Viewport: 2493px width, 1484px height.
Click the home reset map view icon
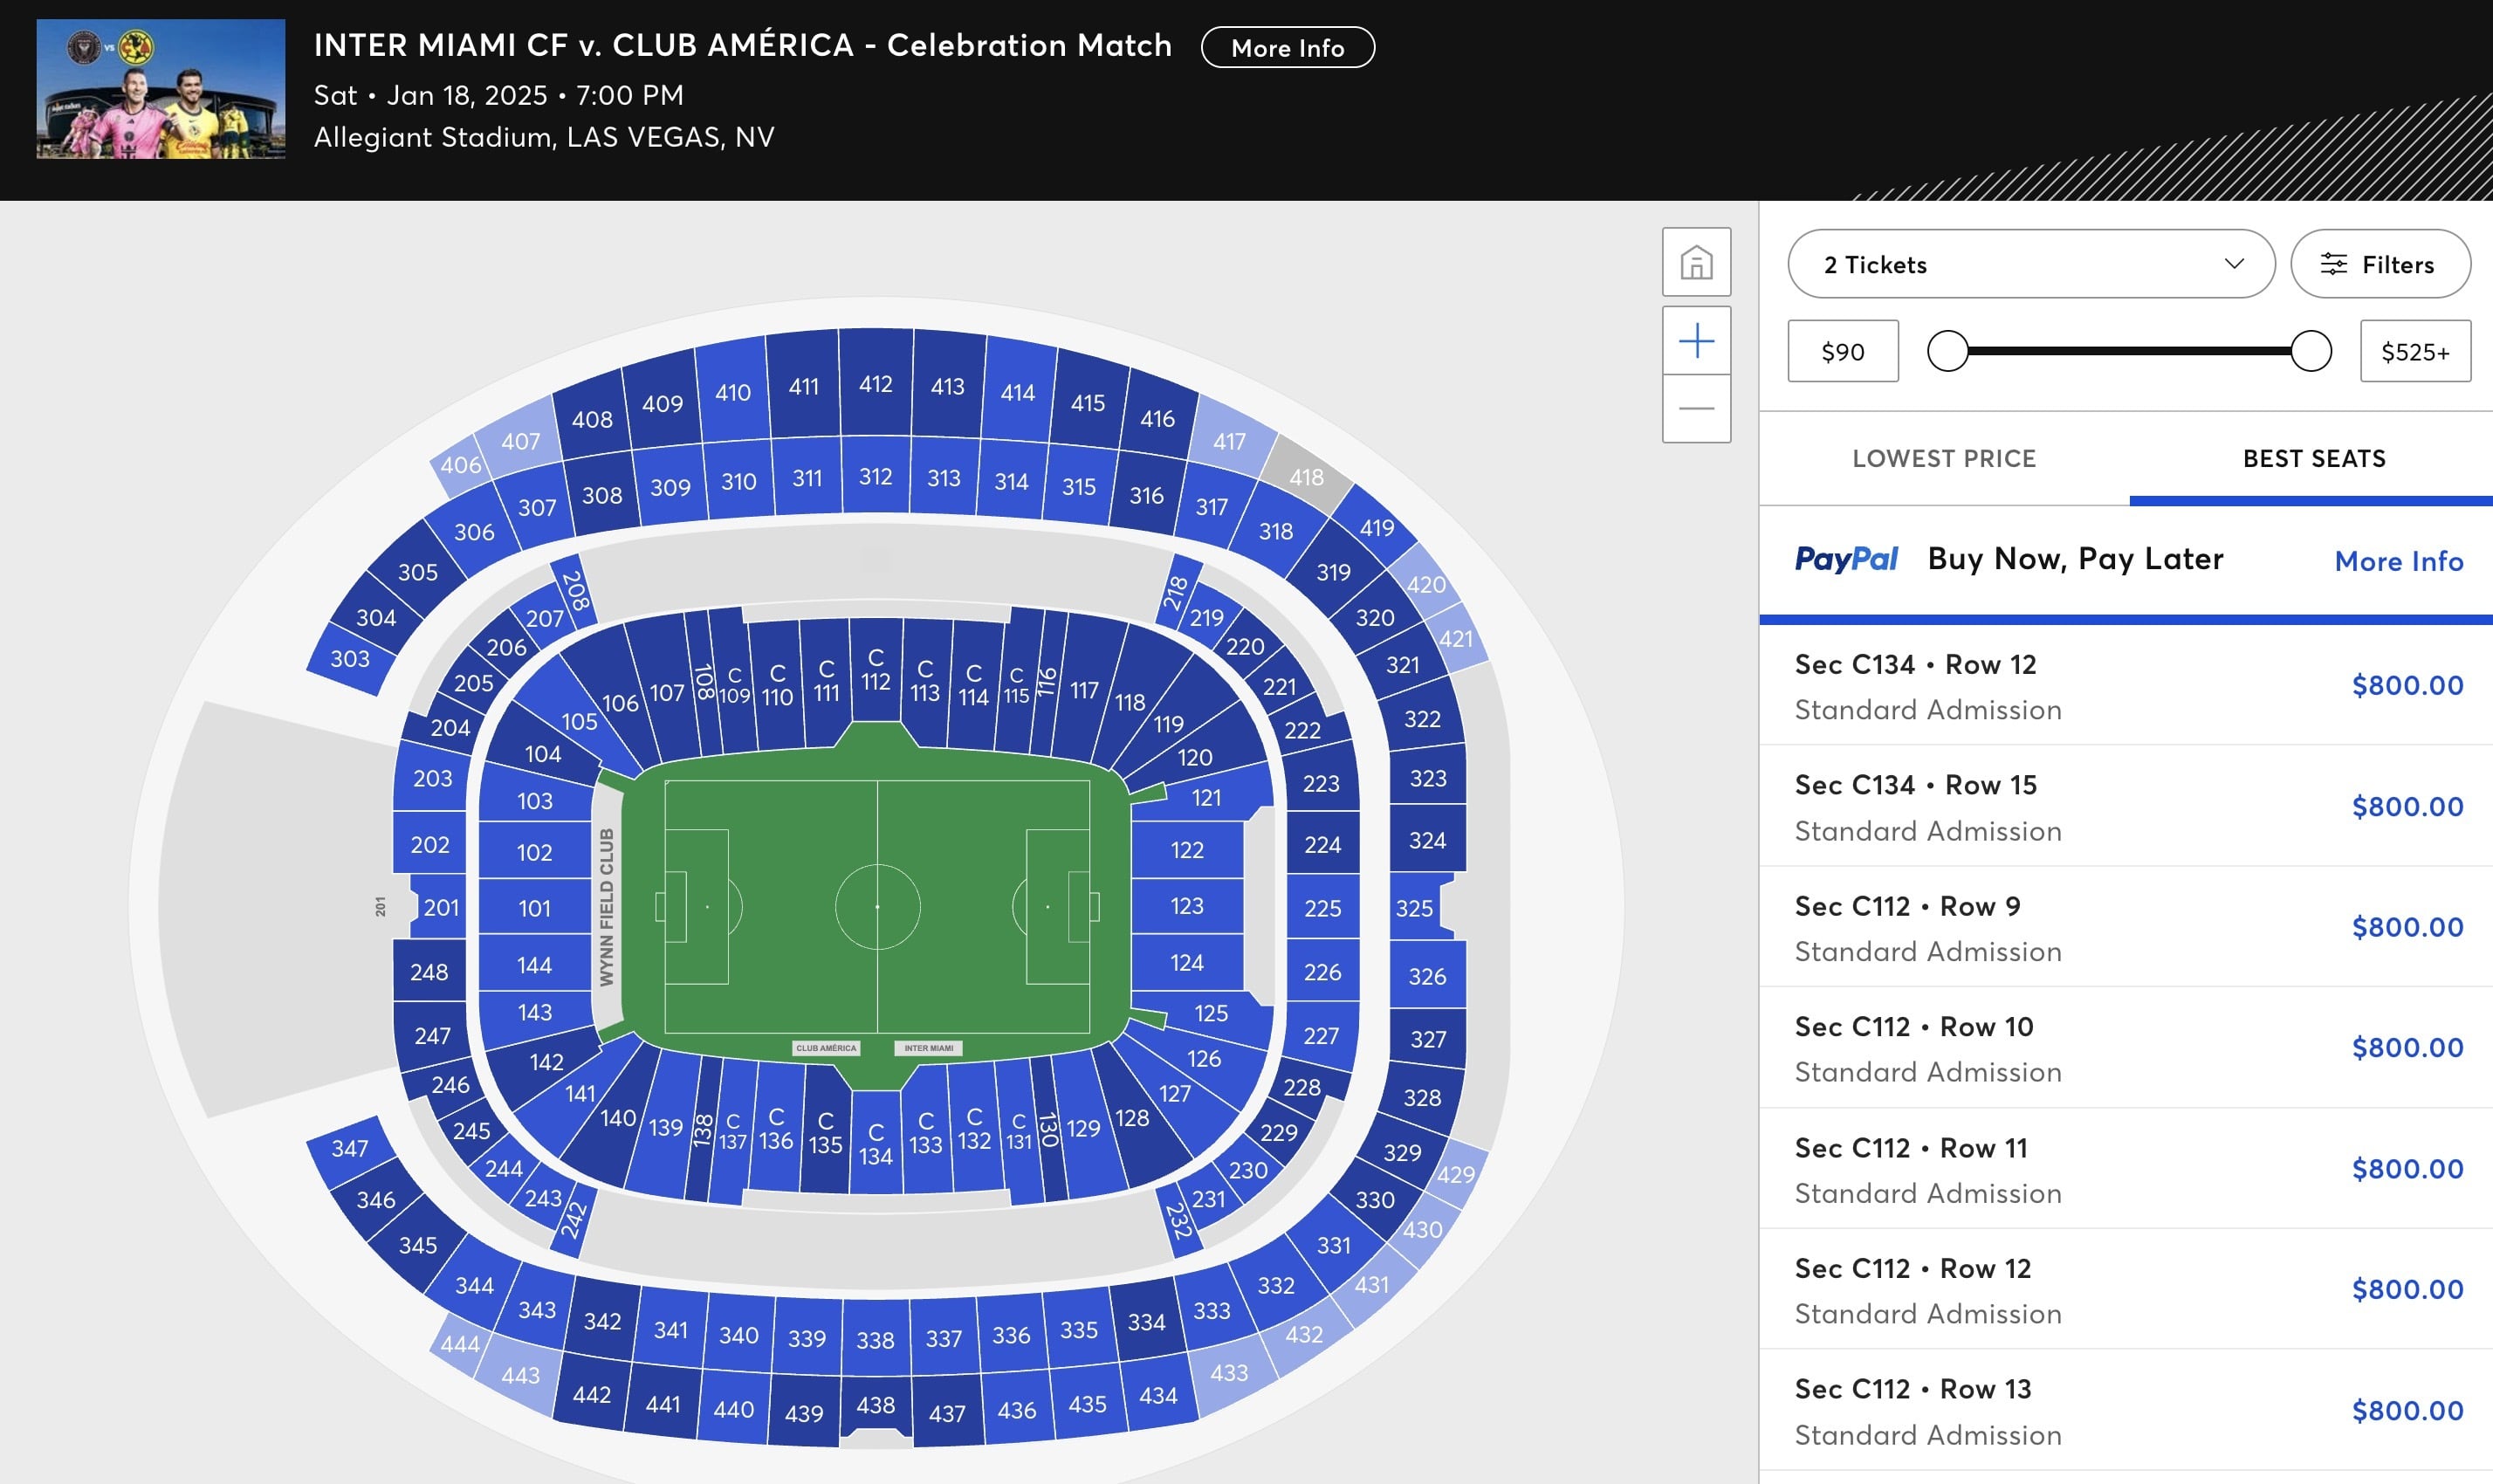point(1696,262)
